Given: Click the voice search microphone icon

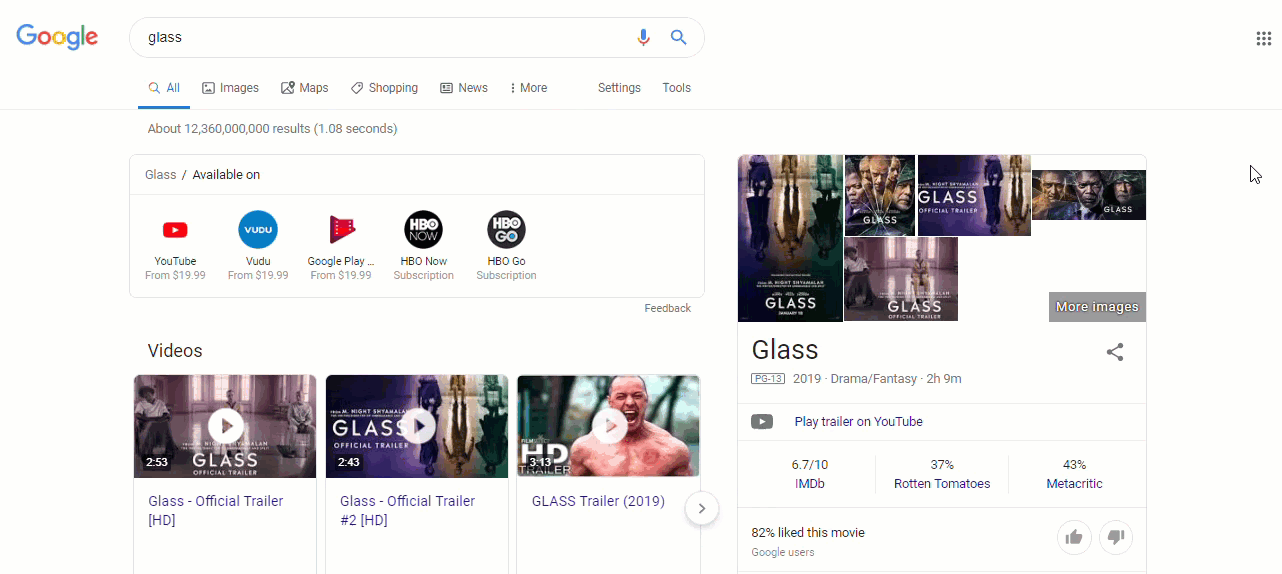Looking at the screenshot, I should pyautogui.click(x=643, y=38).
